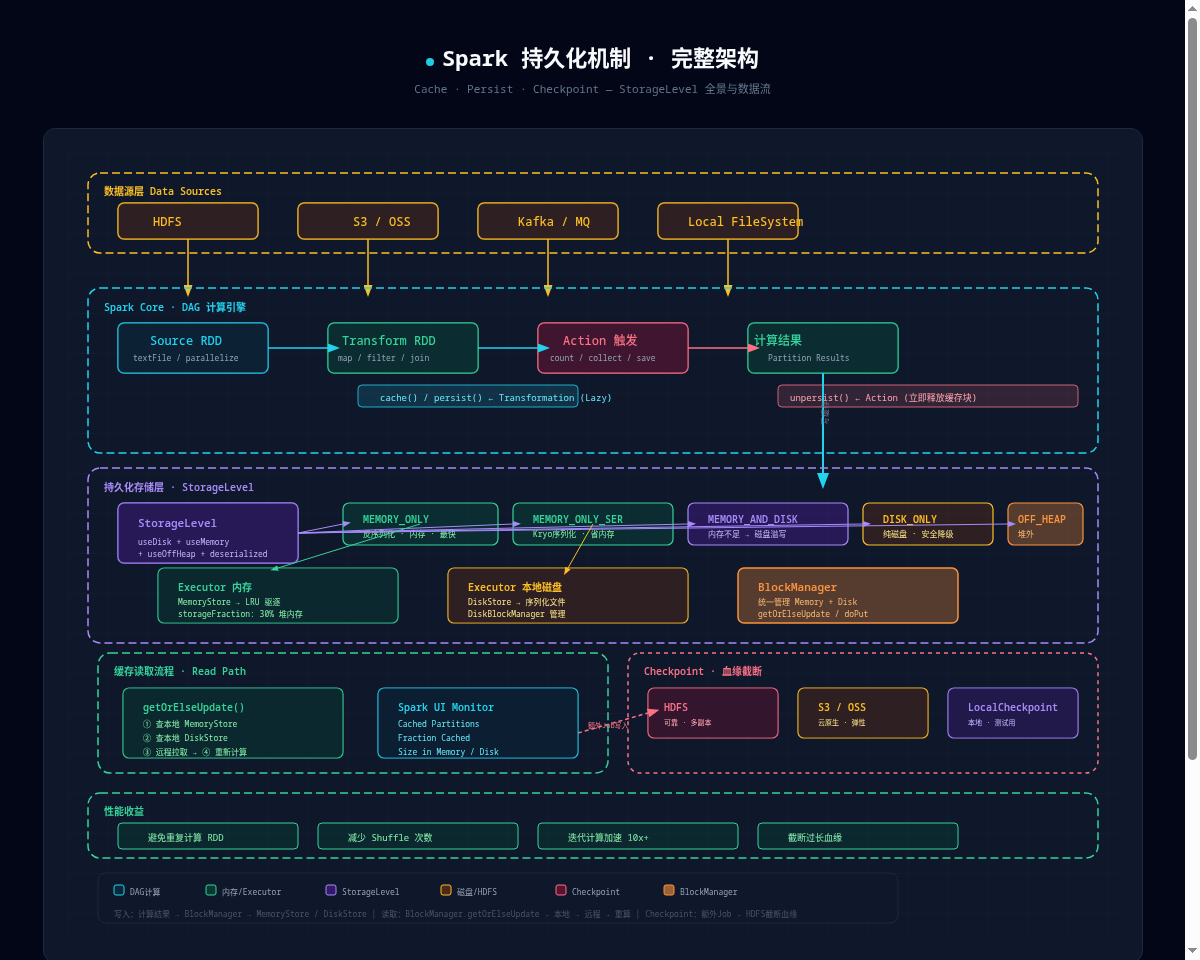Select the Kafka / MQ node

548,221
